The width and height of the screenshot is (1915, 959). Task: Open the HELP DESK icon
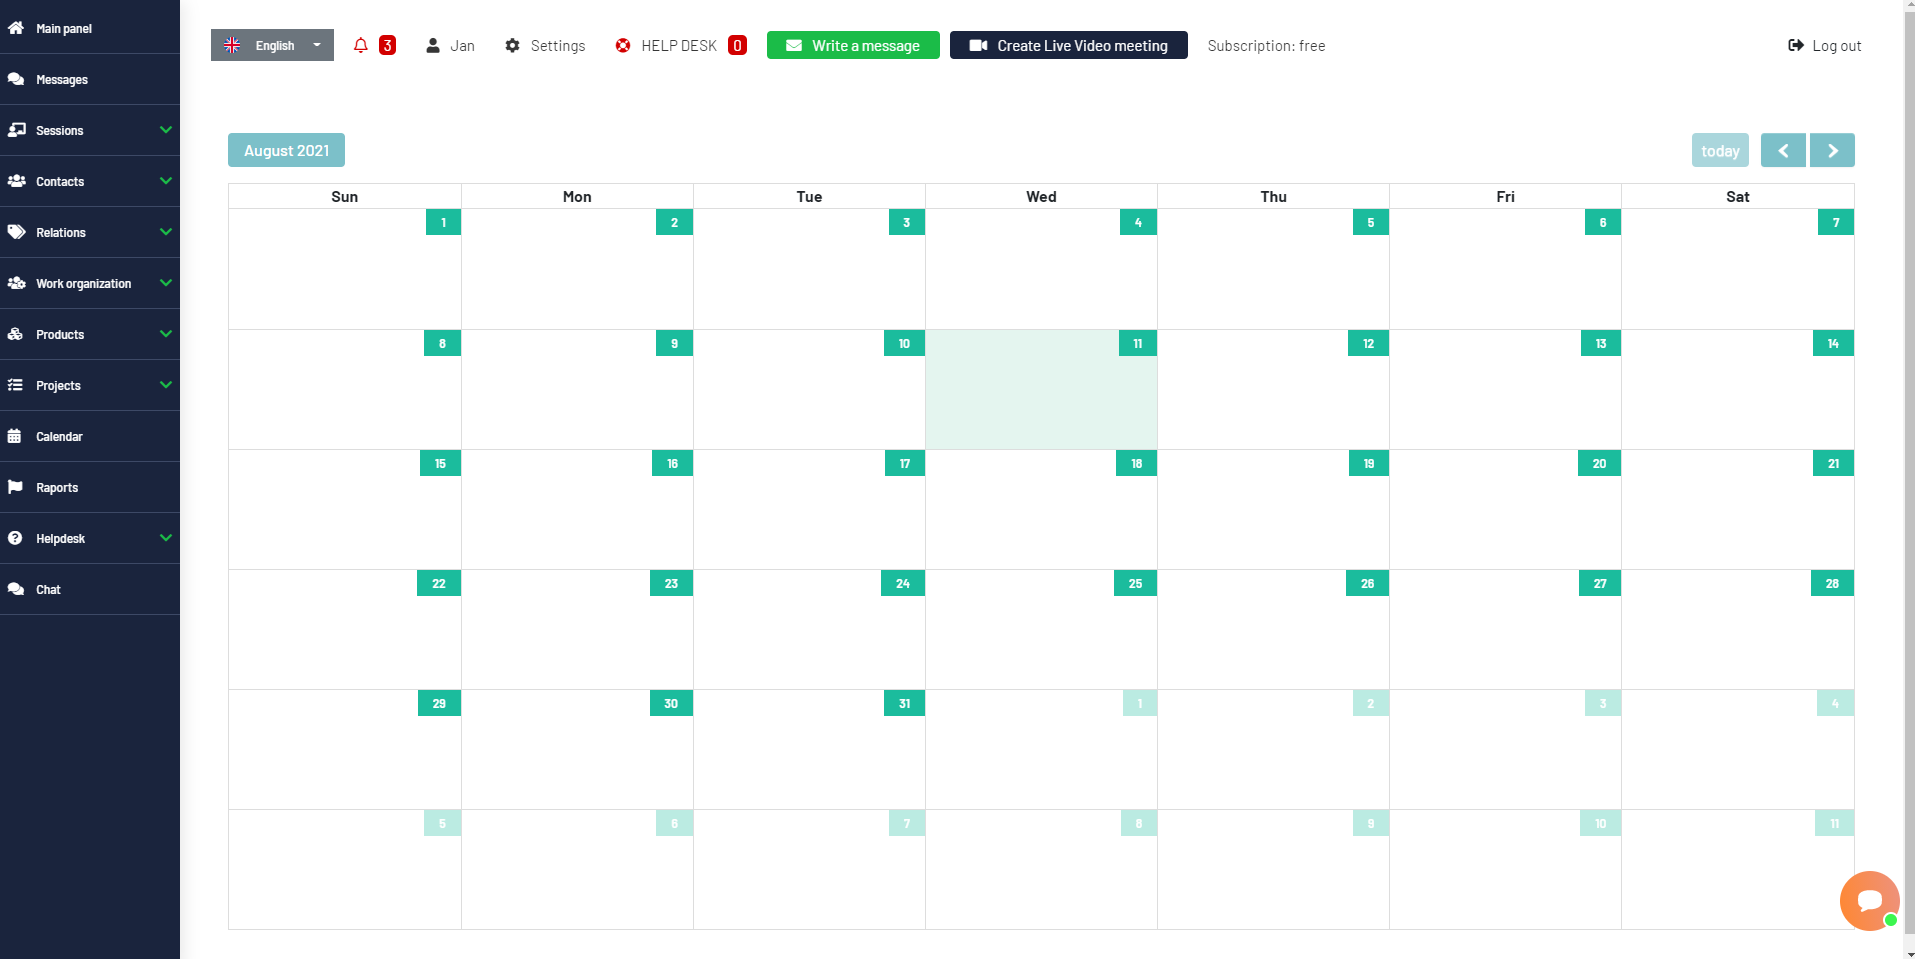click(622, 45)
